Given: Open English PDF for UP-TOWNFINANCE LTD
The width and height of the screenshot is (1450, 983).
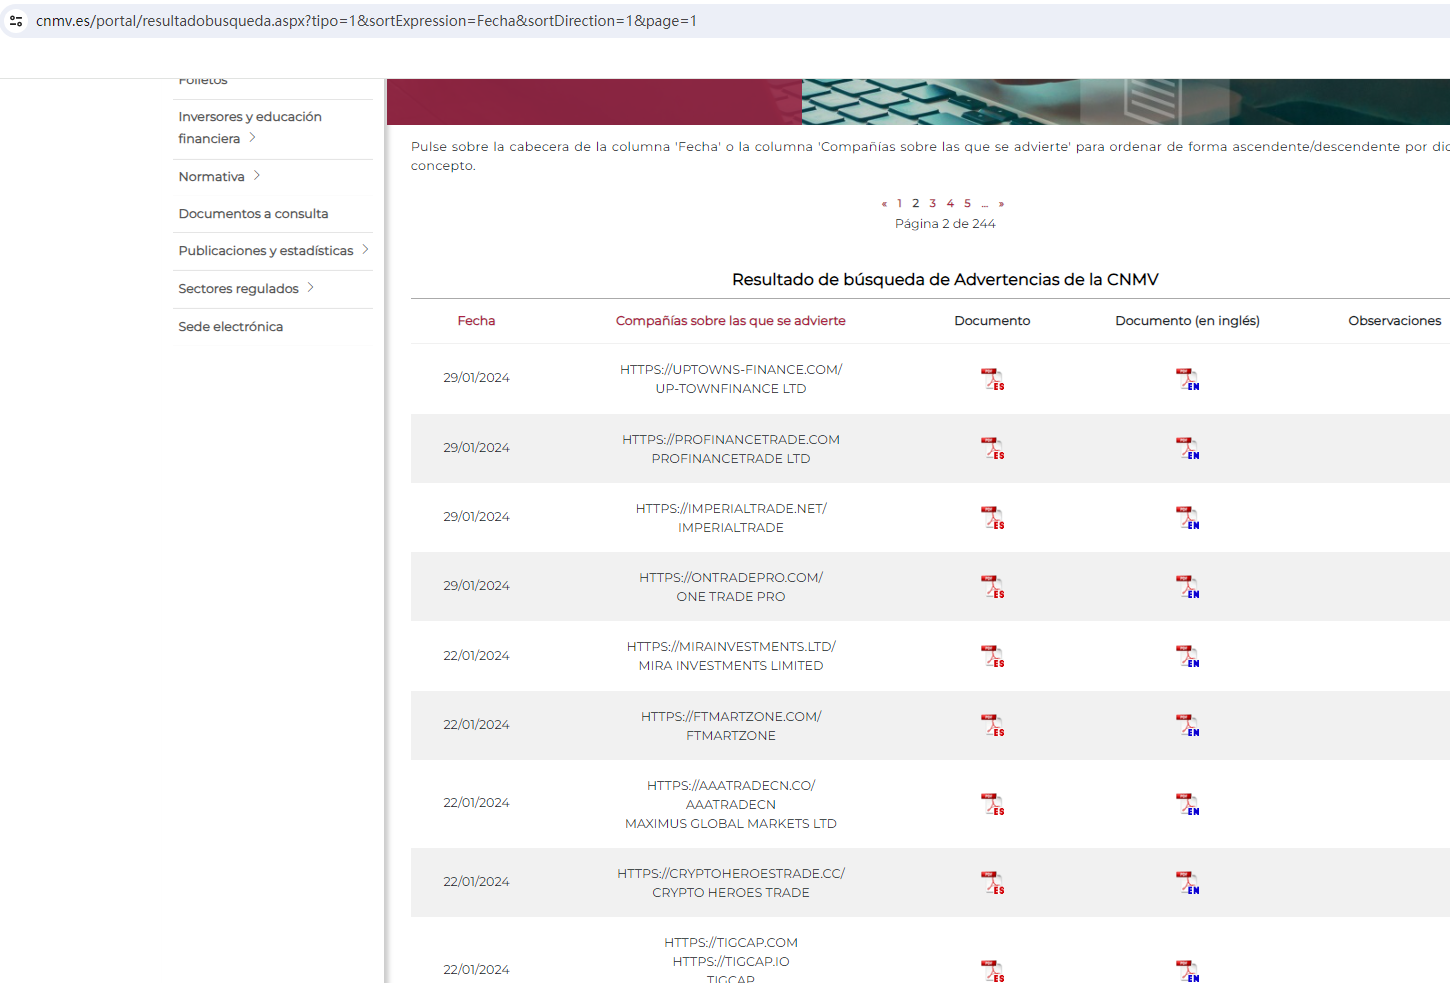Looking at the screenshot, I should click(1187, 379).
